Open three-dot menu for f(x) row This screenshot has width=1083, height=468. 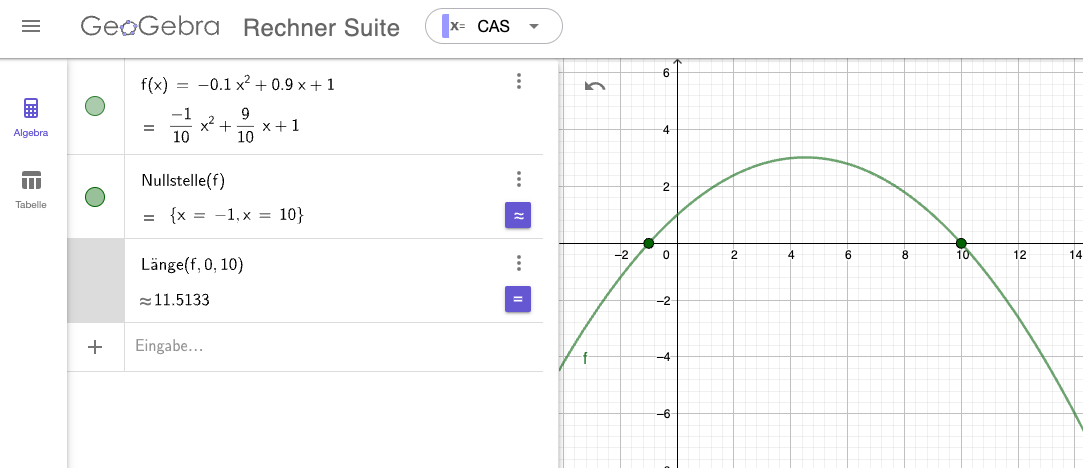519,81
